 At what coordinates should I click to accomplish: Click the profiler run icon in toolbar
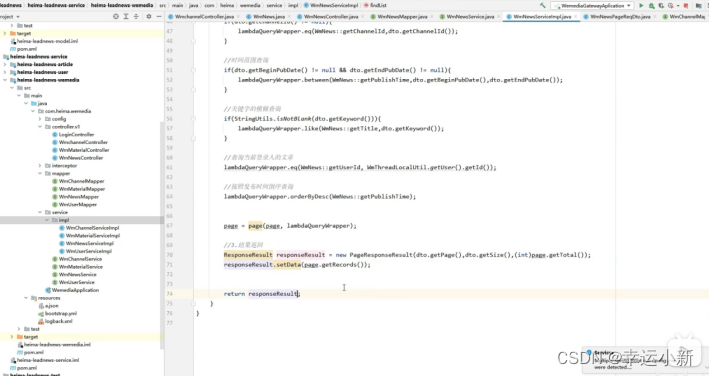(x=671, y=5)
